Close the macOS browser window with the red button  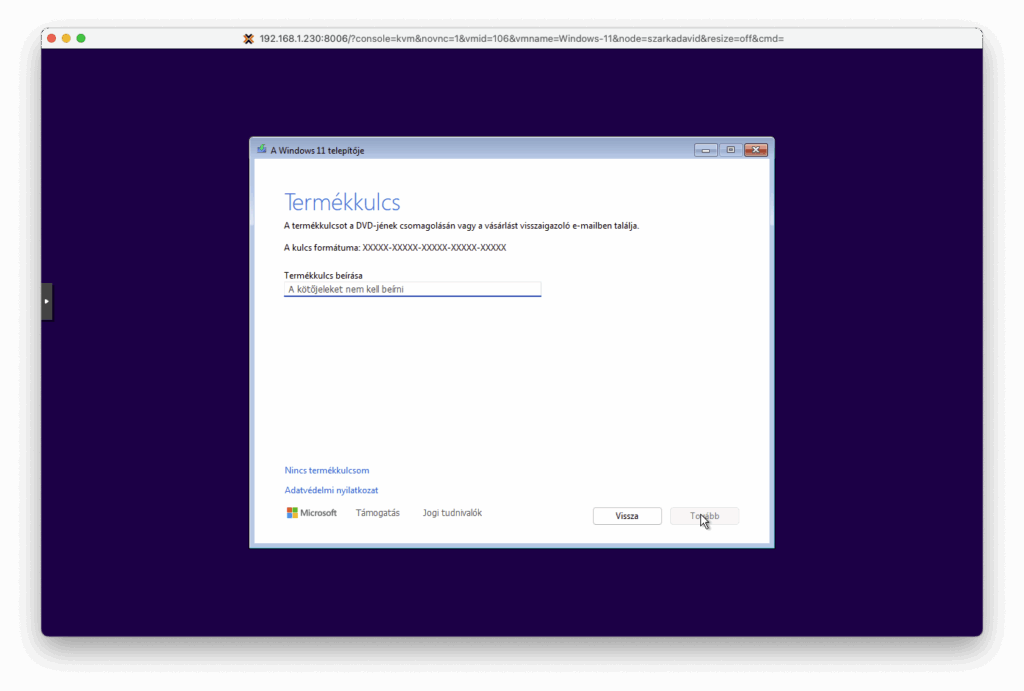tap(52, 39)
